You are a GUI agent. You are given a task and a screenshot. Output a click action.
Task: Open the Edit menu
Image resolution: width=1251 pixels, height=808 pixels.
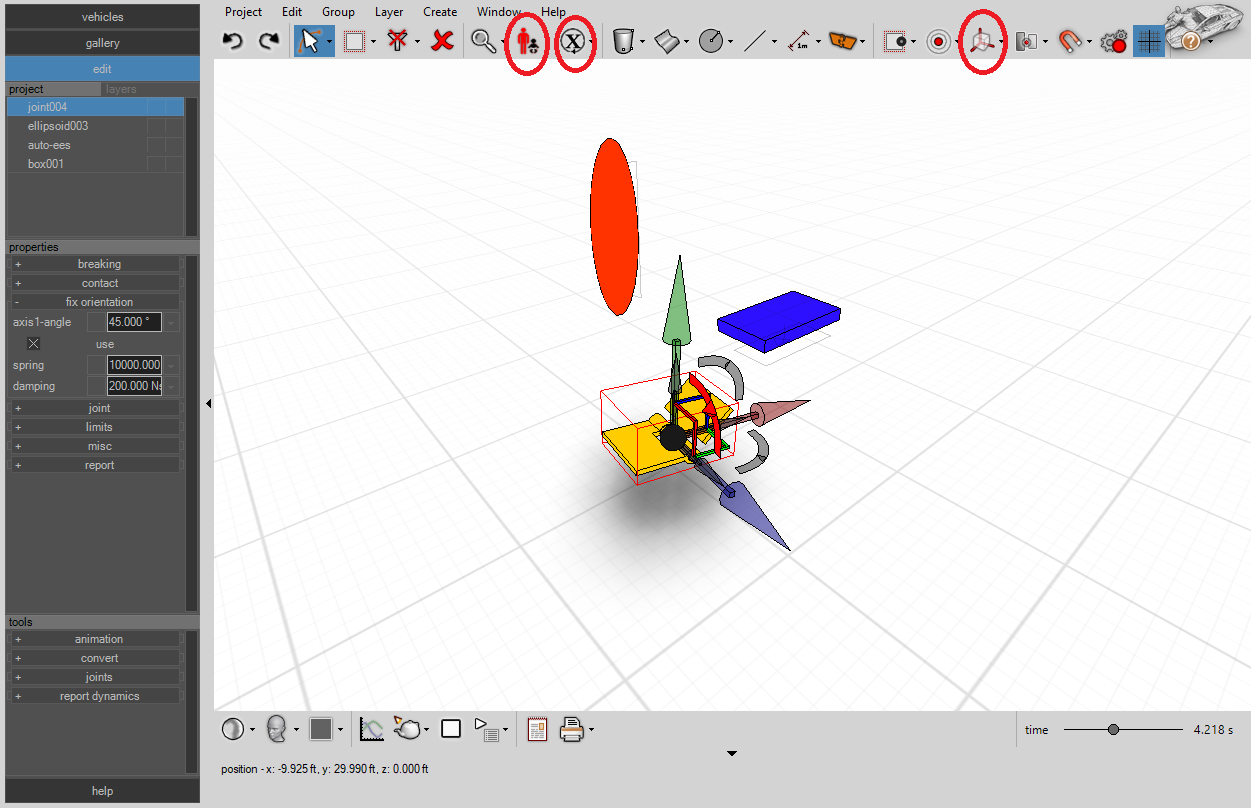click(292, 12)
